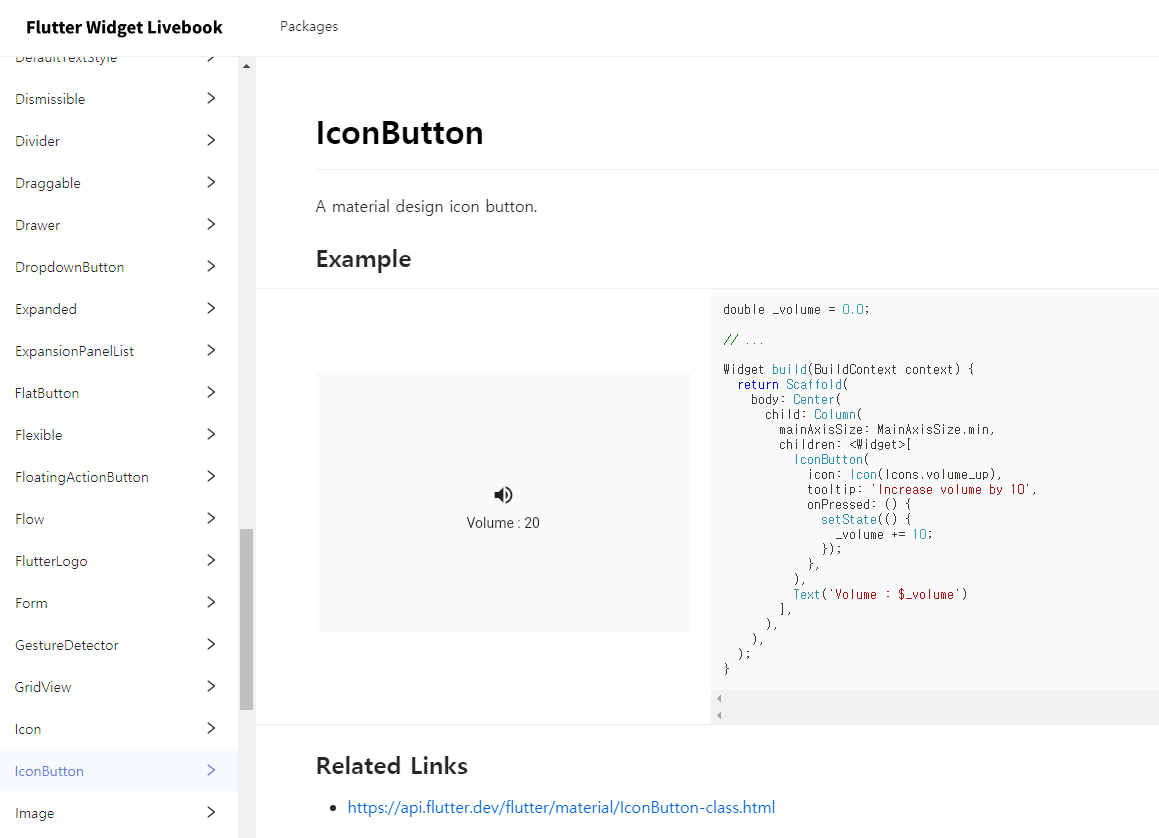Click the Form chevron arrow

click(211, 602)
